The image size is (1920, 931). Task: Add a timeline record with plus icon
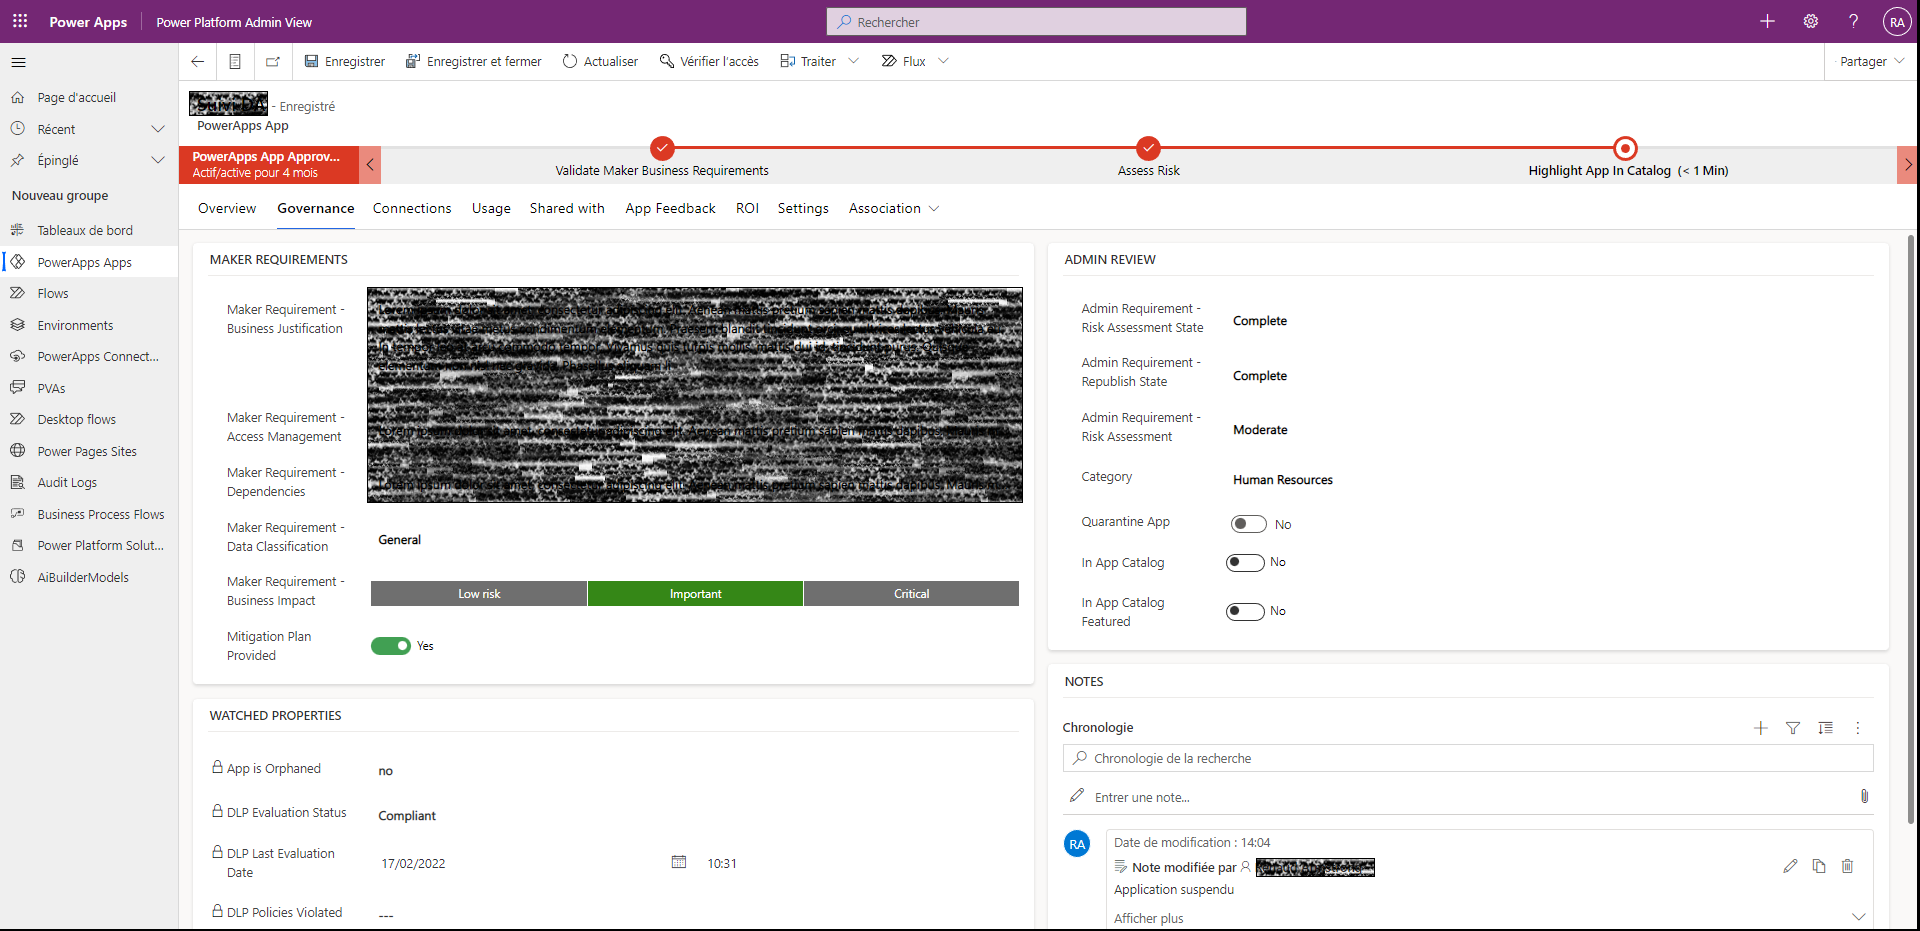click(1761, 728)
